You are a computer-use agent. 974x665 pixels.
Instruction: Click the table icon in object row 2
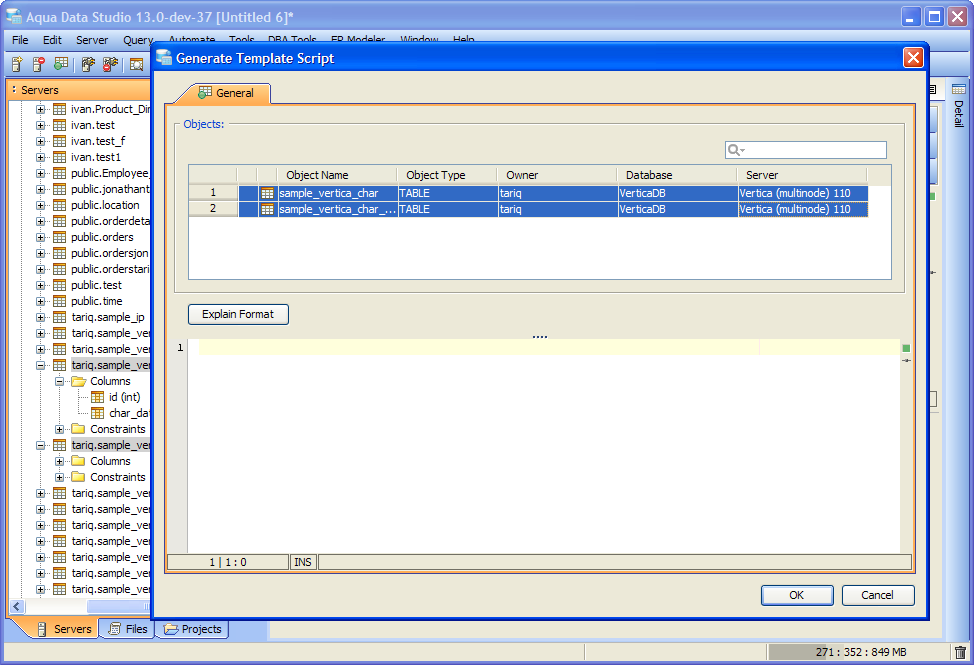(267, 209)
